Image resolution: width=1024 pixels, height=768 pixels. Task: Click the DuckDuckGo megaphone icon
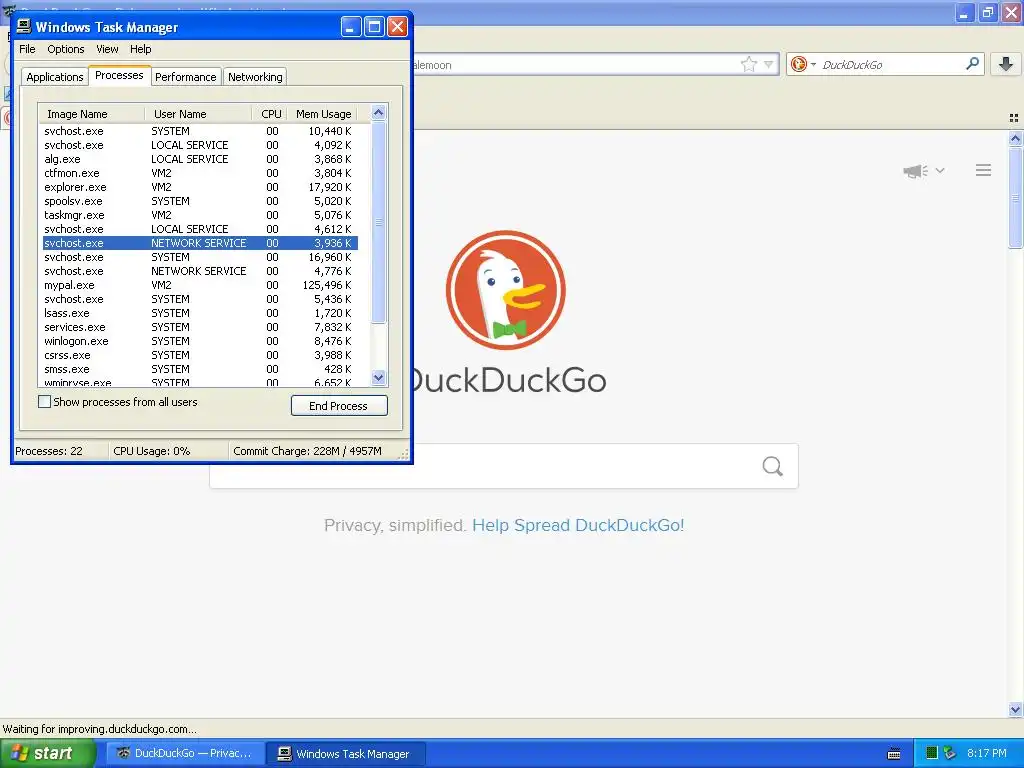tap(916, 171)
